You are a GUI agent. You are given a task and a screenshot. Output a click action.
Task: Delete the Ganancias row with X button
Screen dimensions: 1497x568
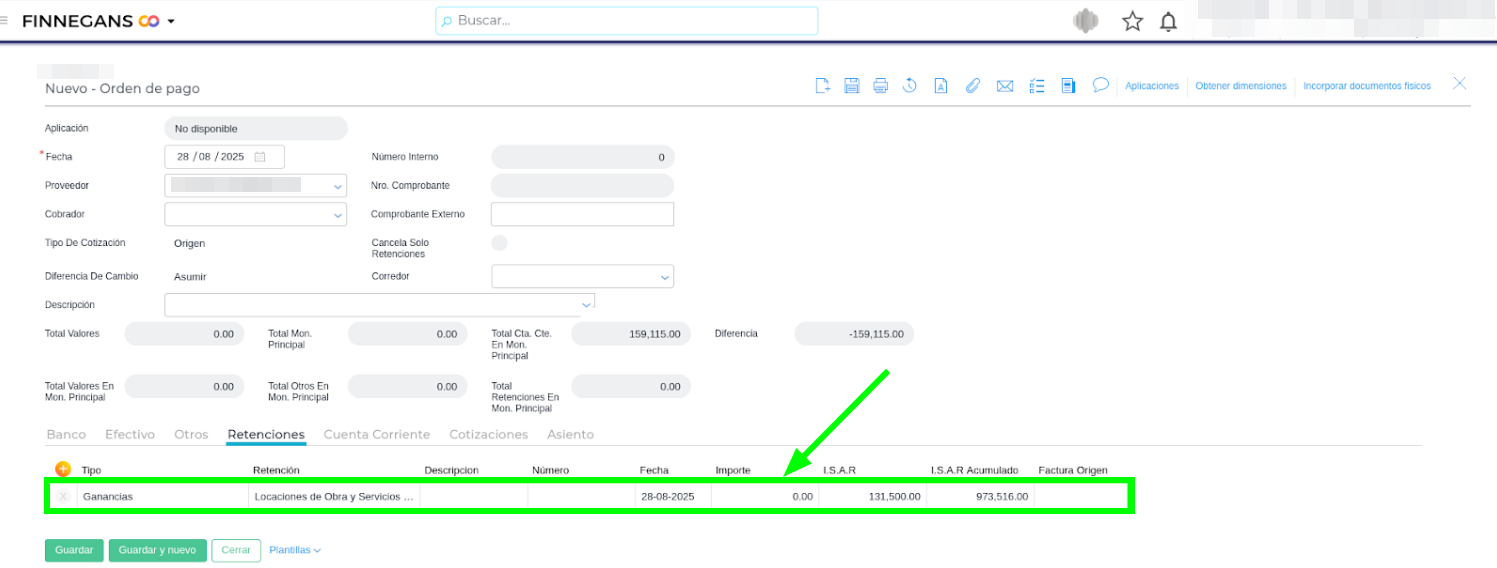[x=63, y=496]
